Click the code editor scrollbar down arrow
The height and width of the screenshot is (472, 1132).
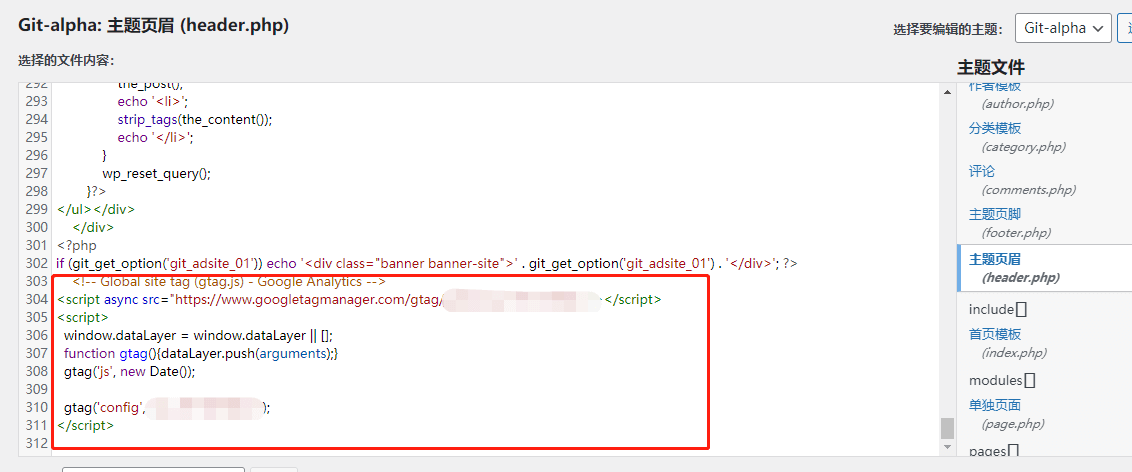click(x=947, y=447)
